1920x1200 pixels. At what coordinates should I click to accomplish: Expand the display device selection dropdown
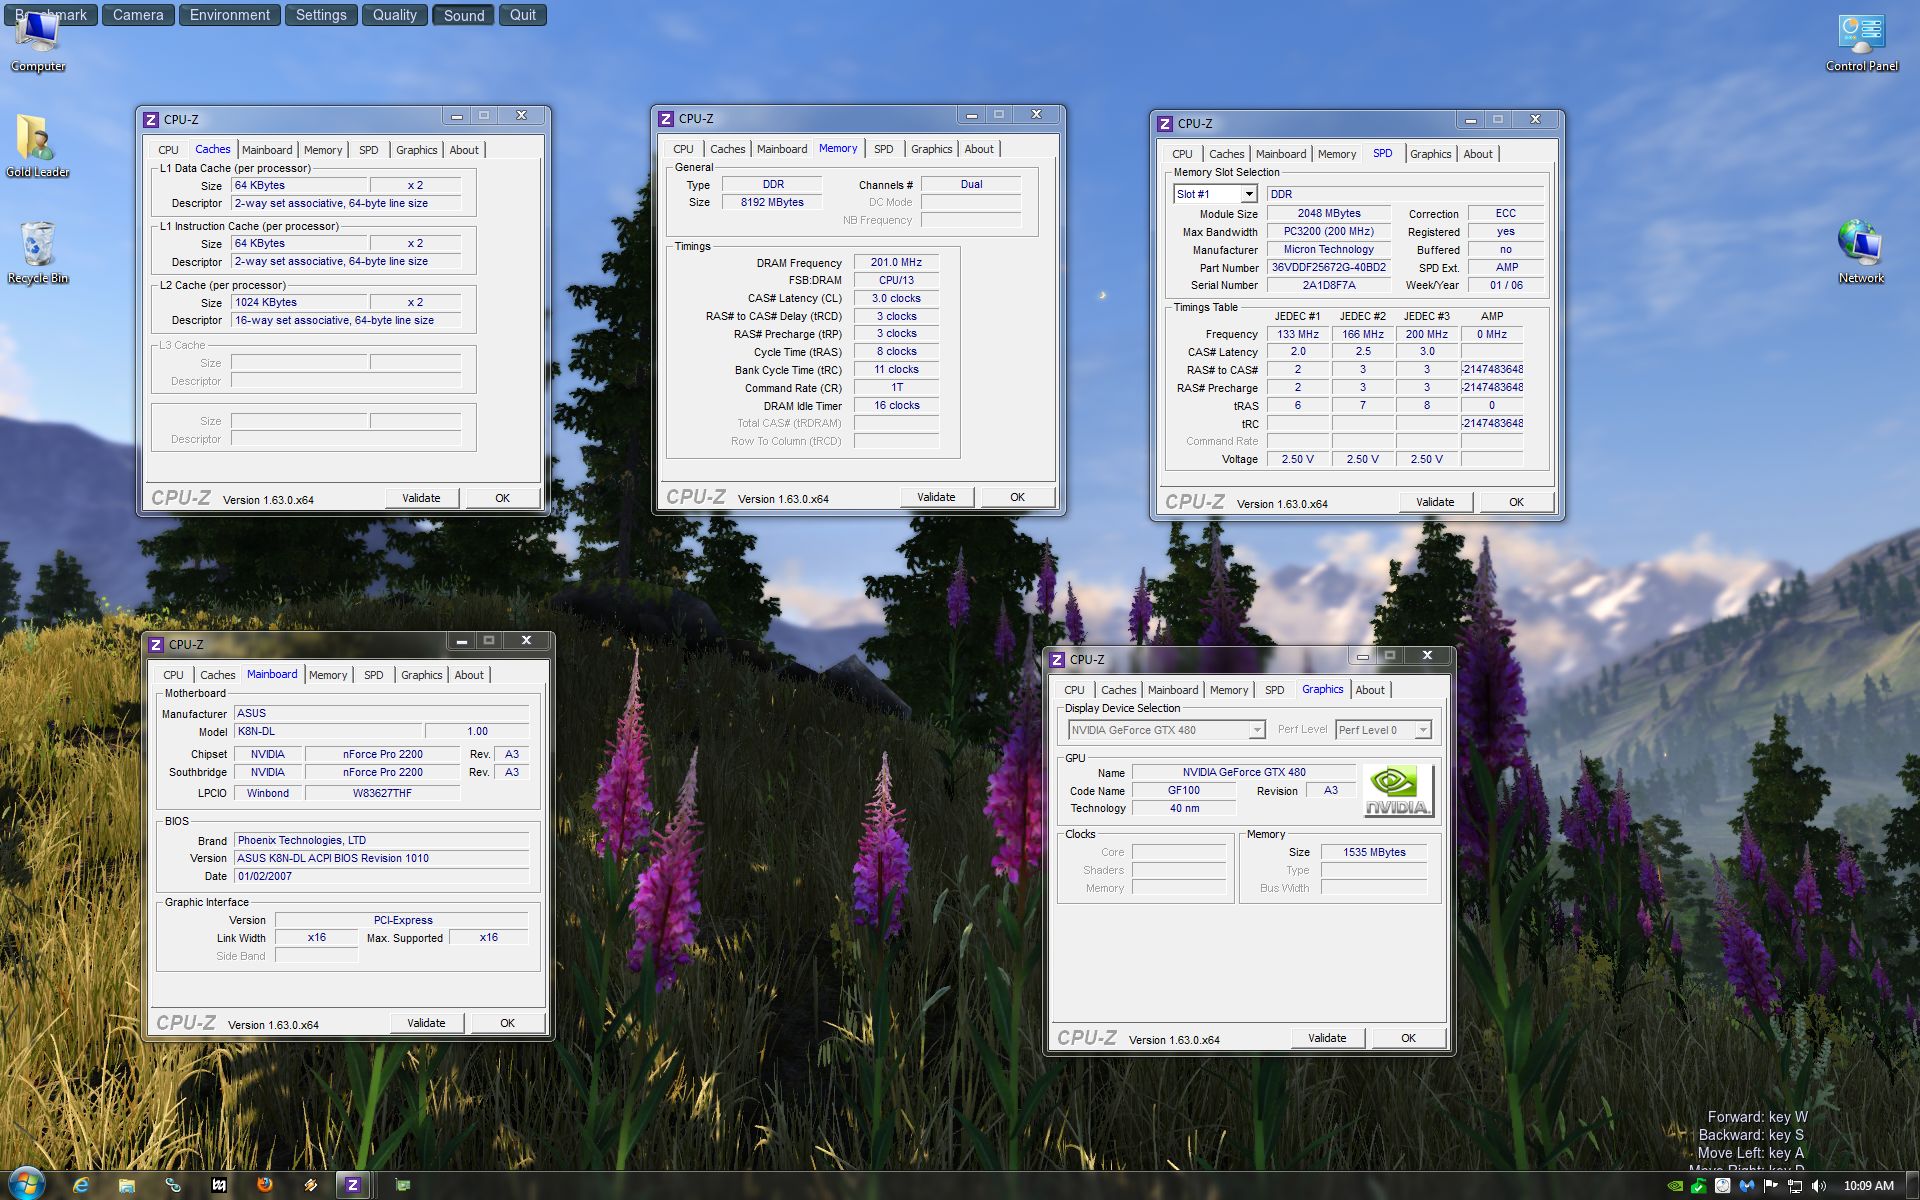click(x=1257, y=730)
